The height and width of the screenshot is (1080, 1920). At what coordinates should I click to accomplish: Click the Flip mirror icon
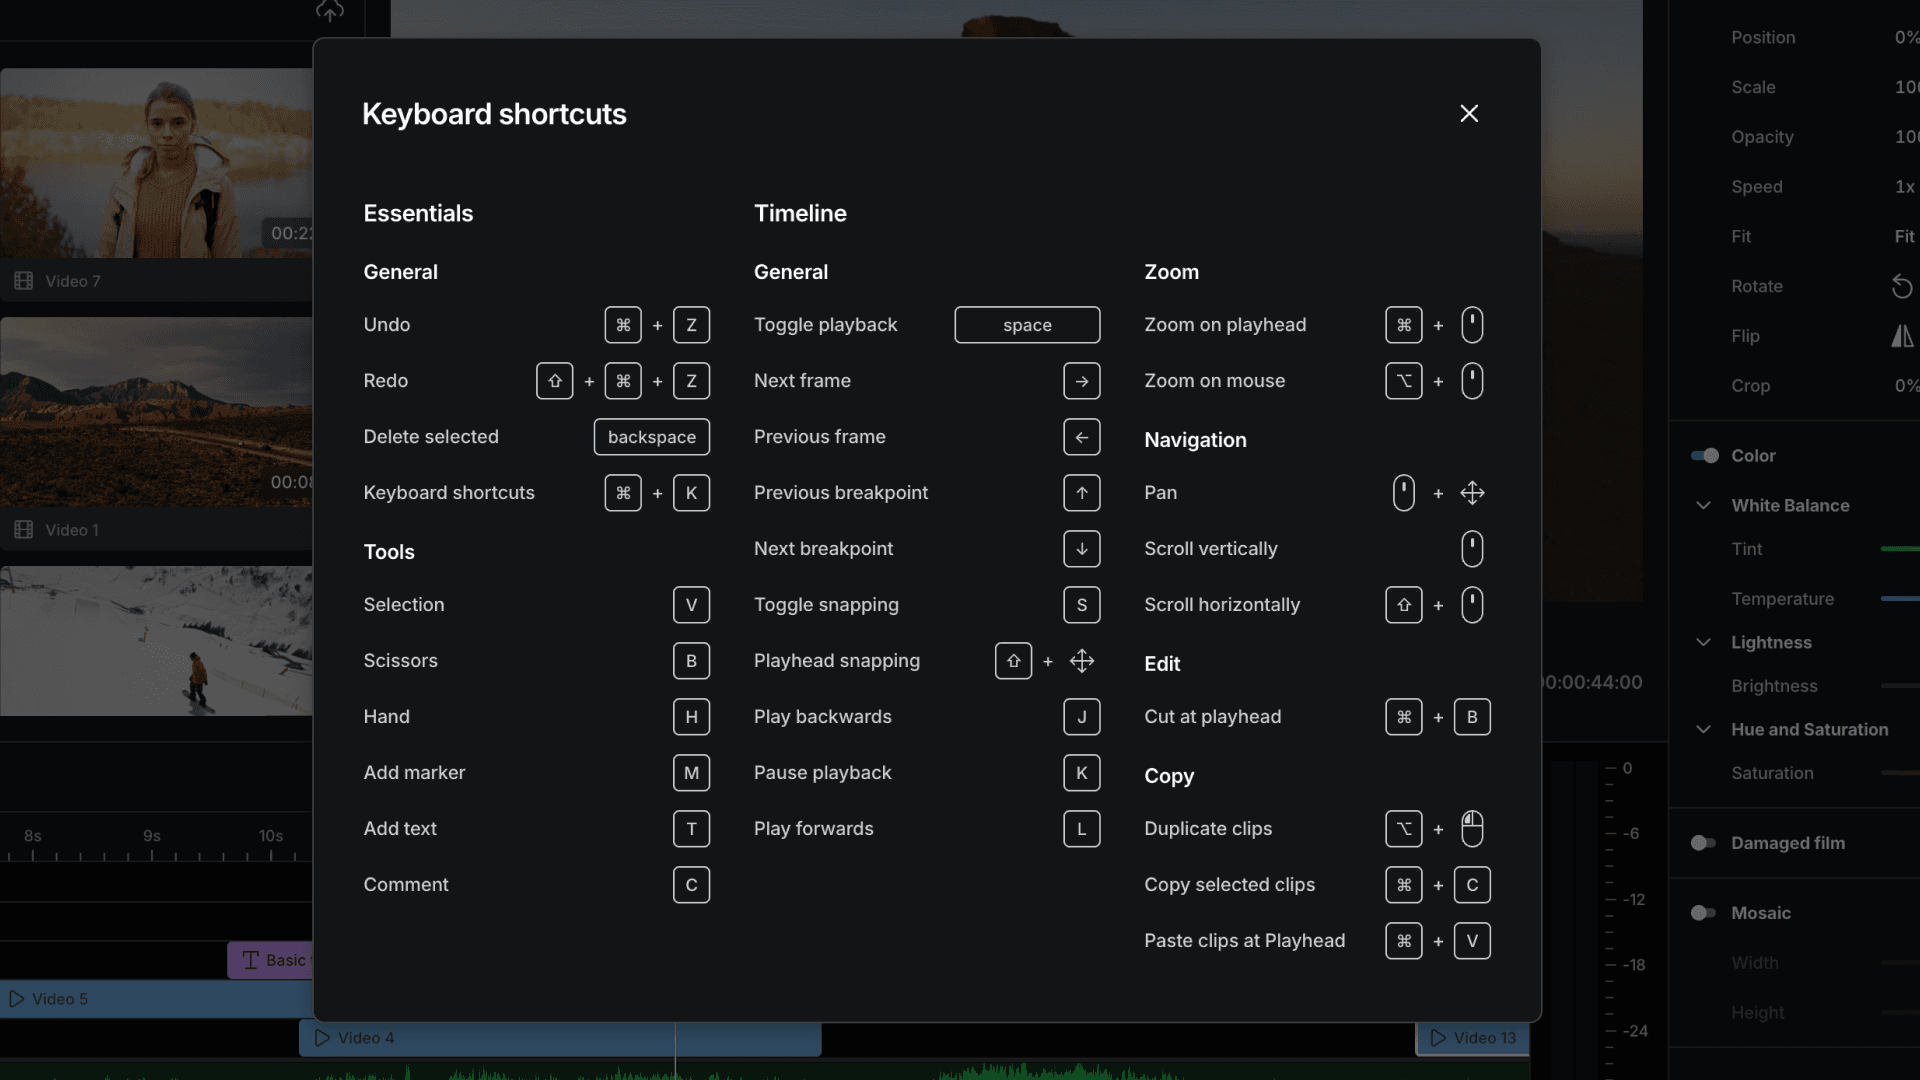click(1901, 336)
